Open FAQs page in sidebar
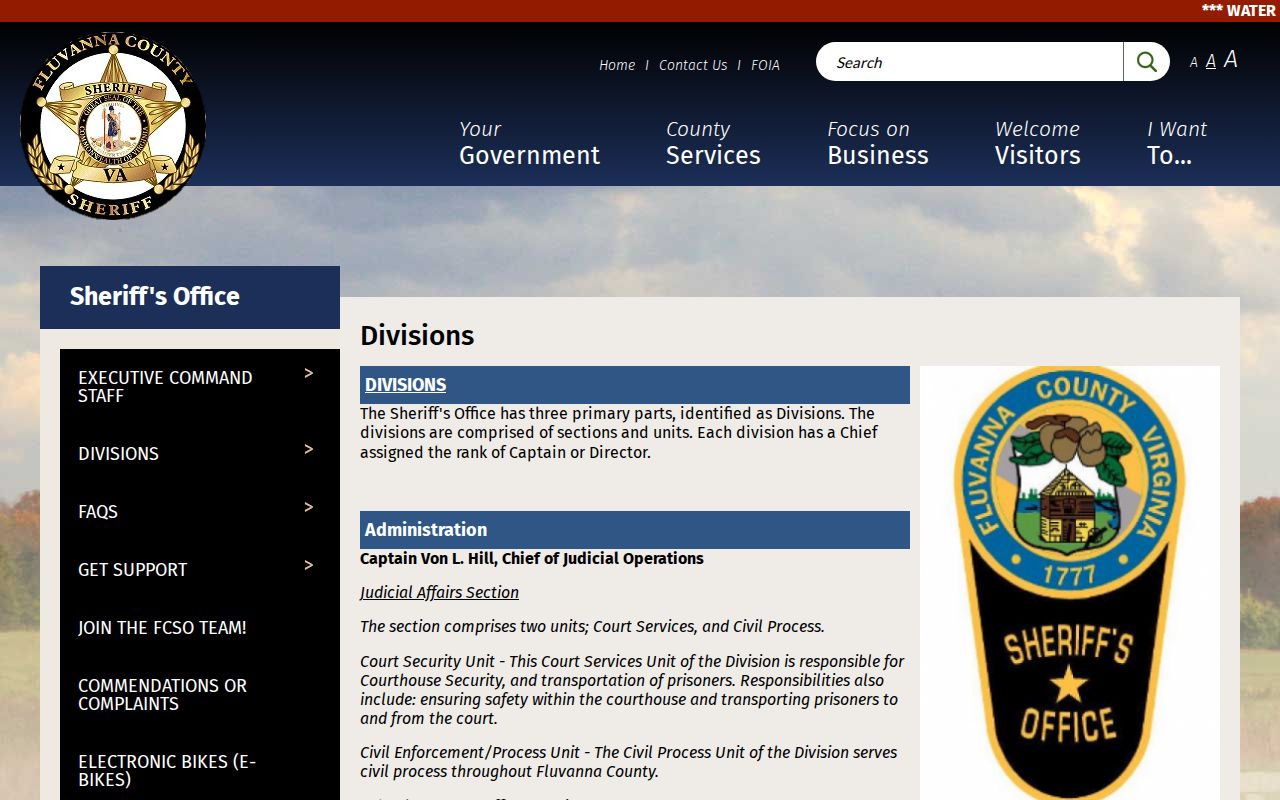The width and height of the screenshot is (1280, 800). click(x=98, y=512)
